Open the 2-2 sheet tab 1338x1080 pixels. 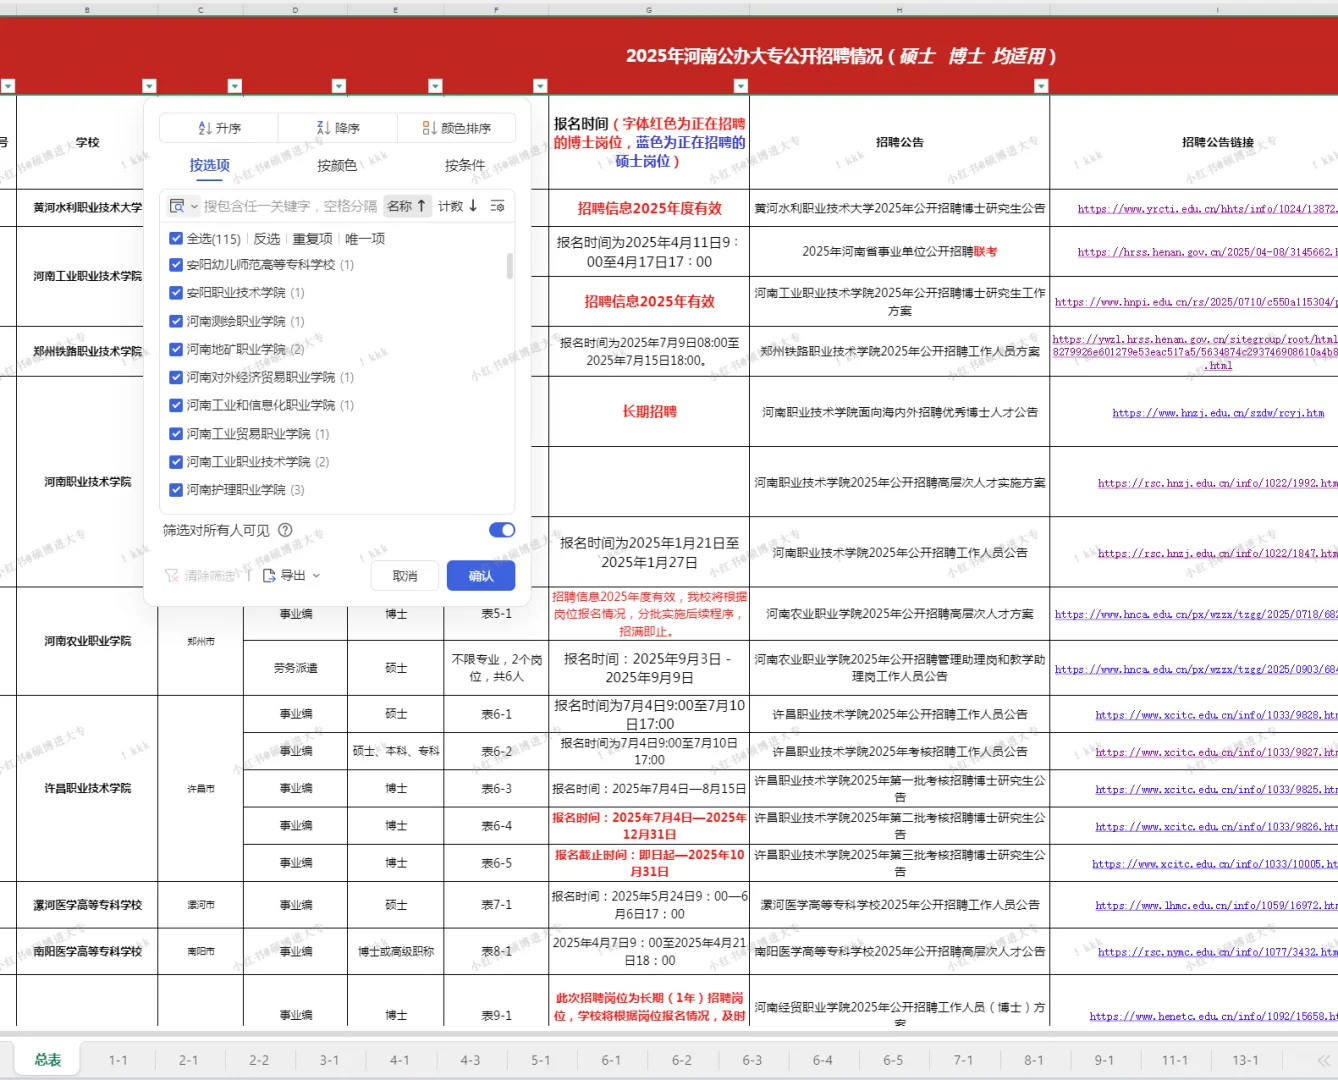(x=259, y=1060)
